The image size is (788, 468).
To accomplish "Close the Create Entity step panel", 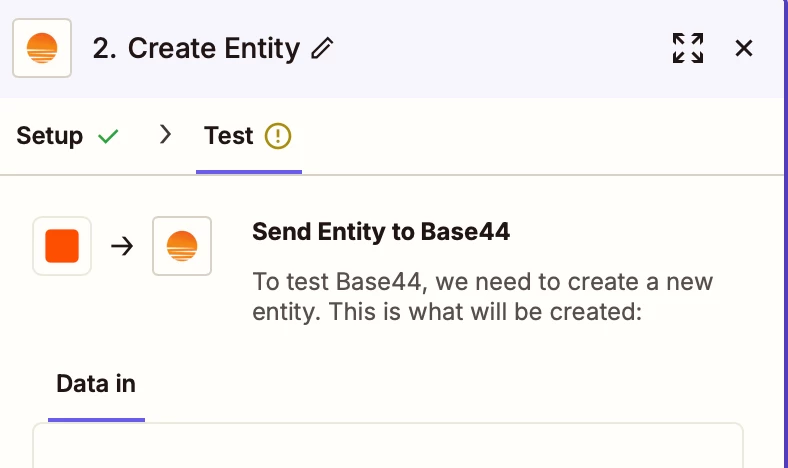I will pyautogui.click(x=744, y=48).
